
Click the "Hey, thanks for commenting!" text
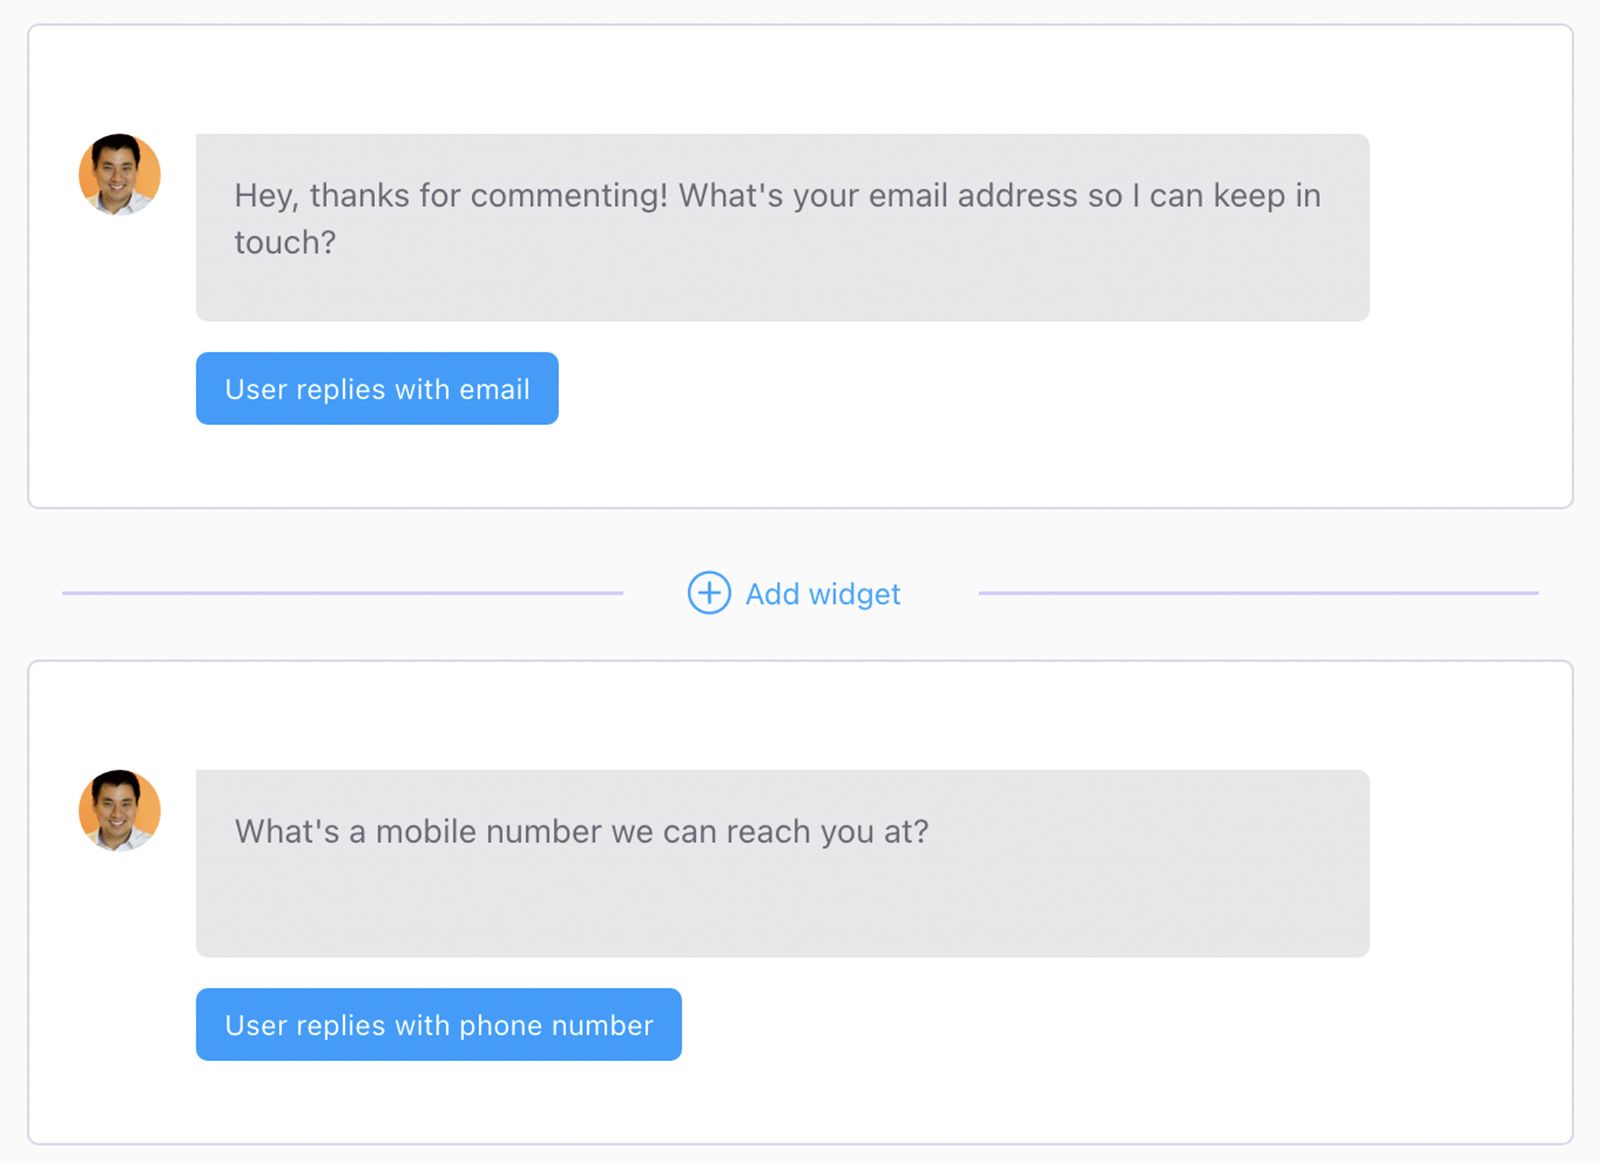tap(450, 196)
